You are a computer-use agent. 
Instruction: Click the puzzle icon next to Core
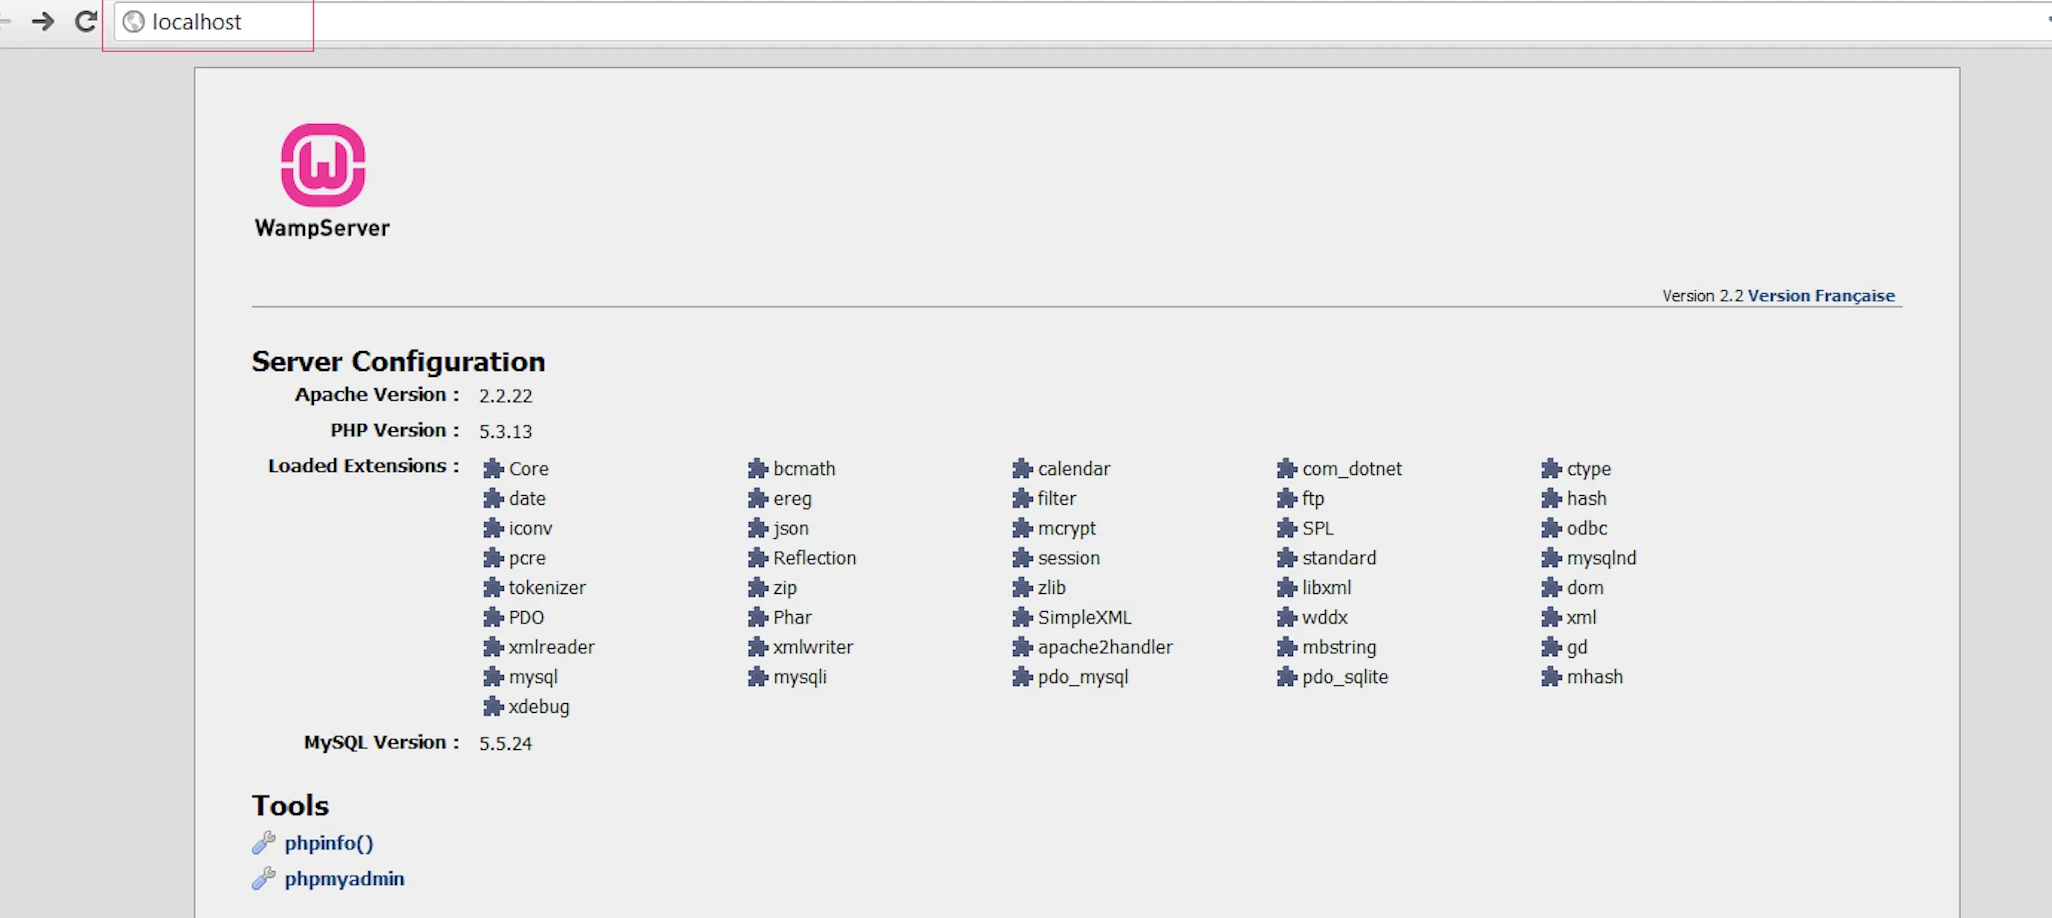[x=493, y=468]
